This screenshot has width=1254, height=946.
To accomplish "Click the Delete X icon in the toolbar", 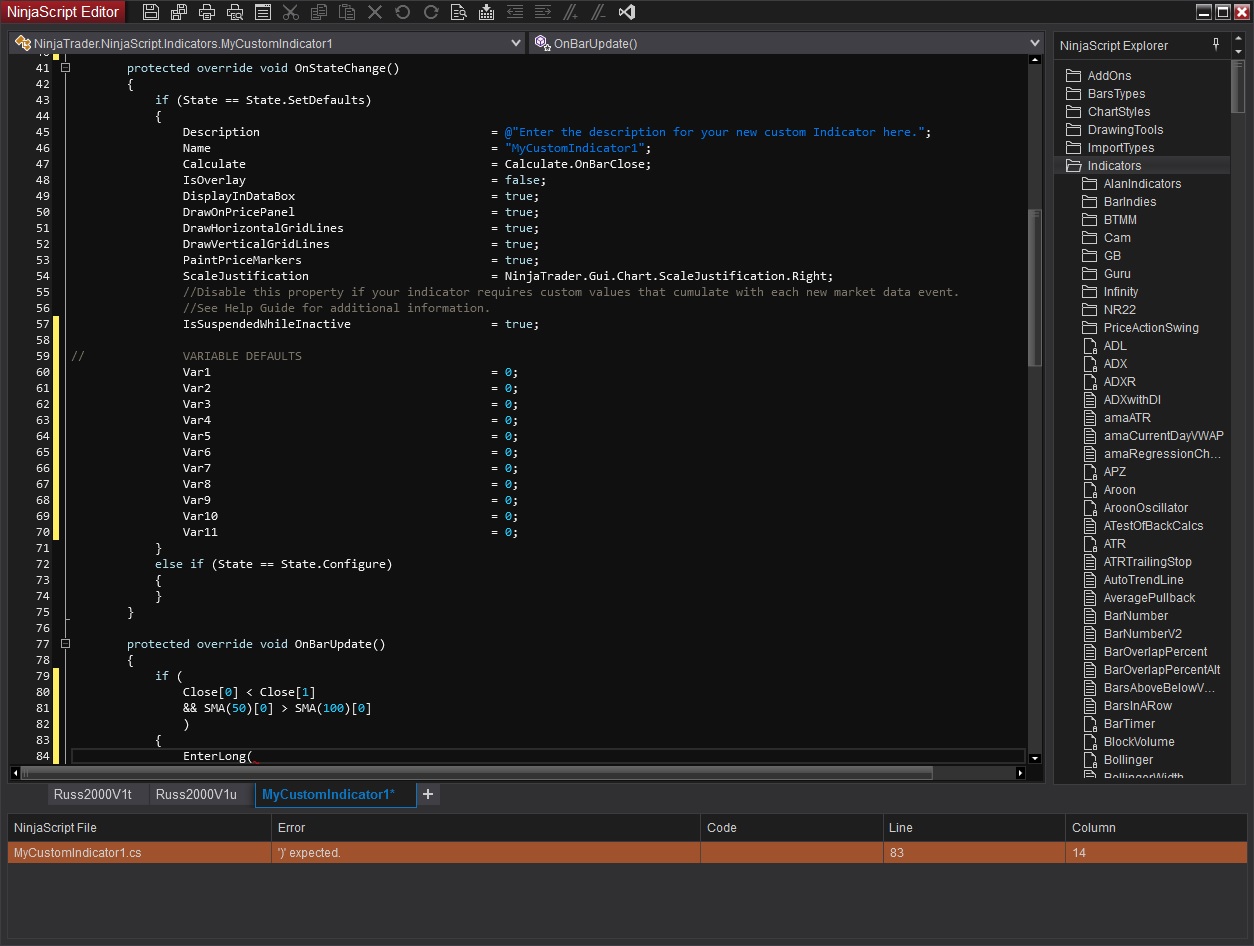I will pos(374,13).
